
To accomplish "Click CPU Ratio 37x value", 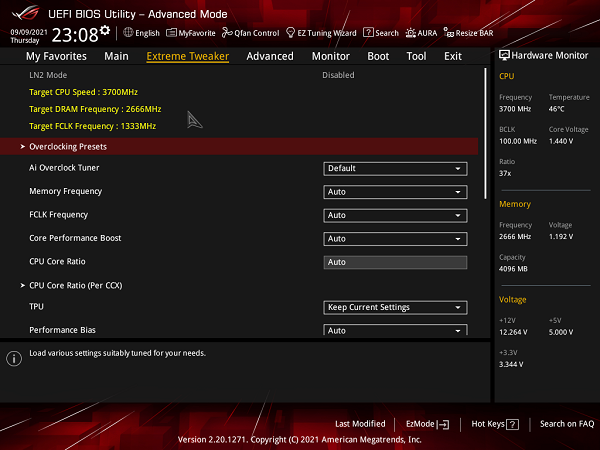I will click(505, 173).
